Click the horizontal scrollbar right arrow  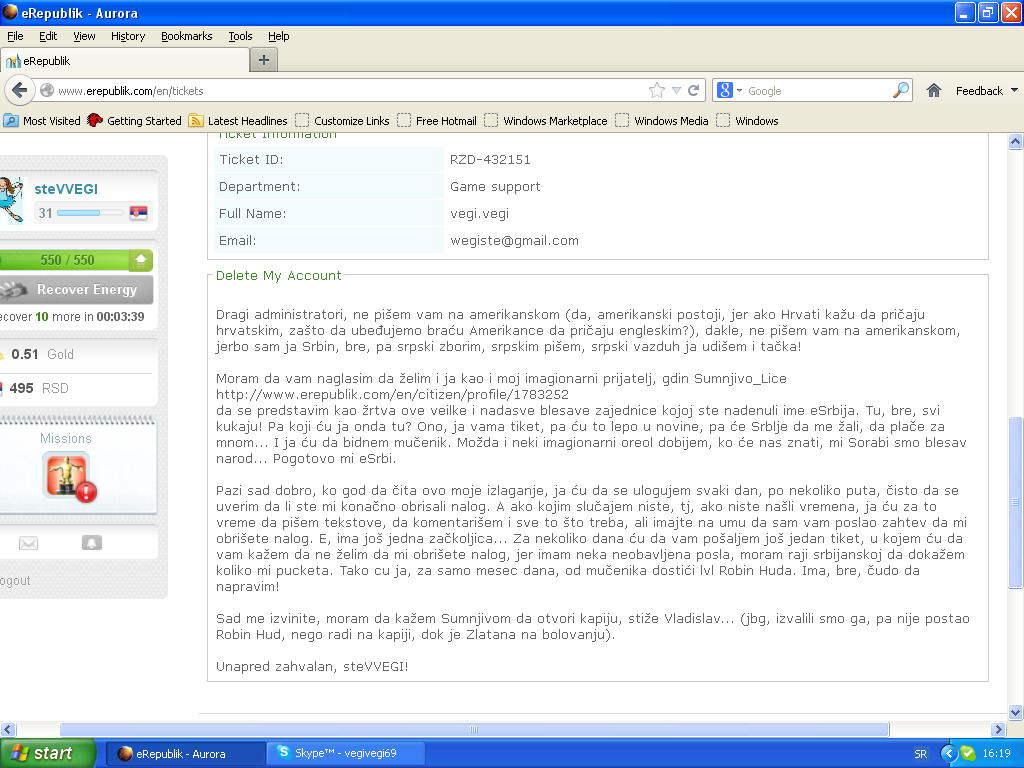click(998, 729)
